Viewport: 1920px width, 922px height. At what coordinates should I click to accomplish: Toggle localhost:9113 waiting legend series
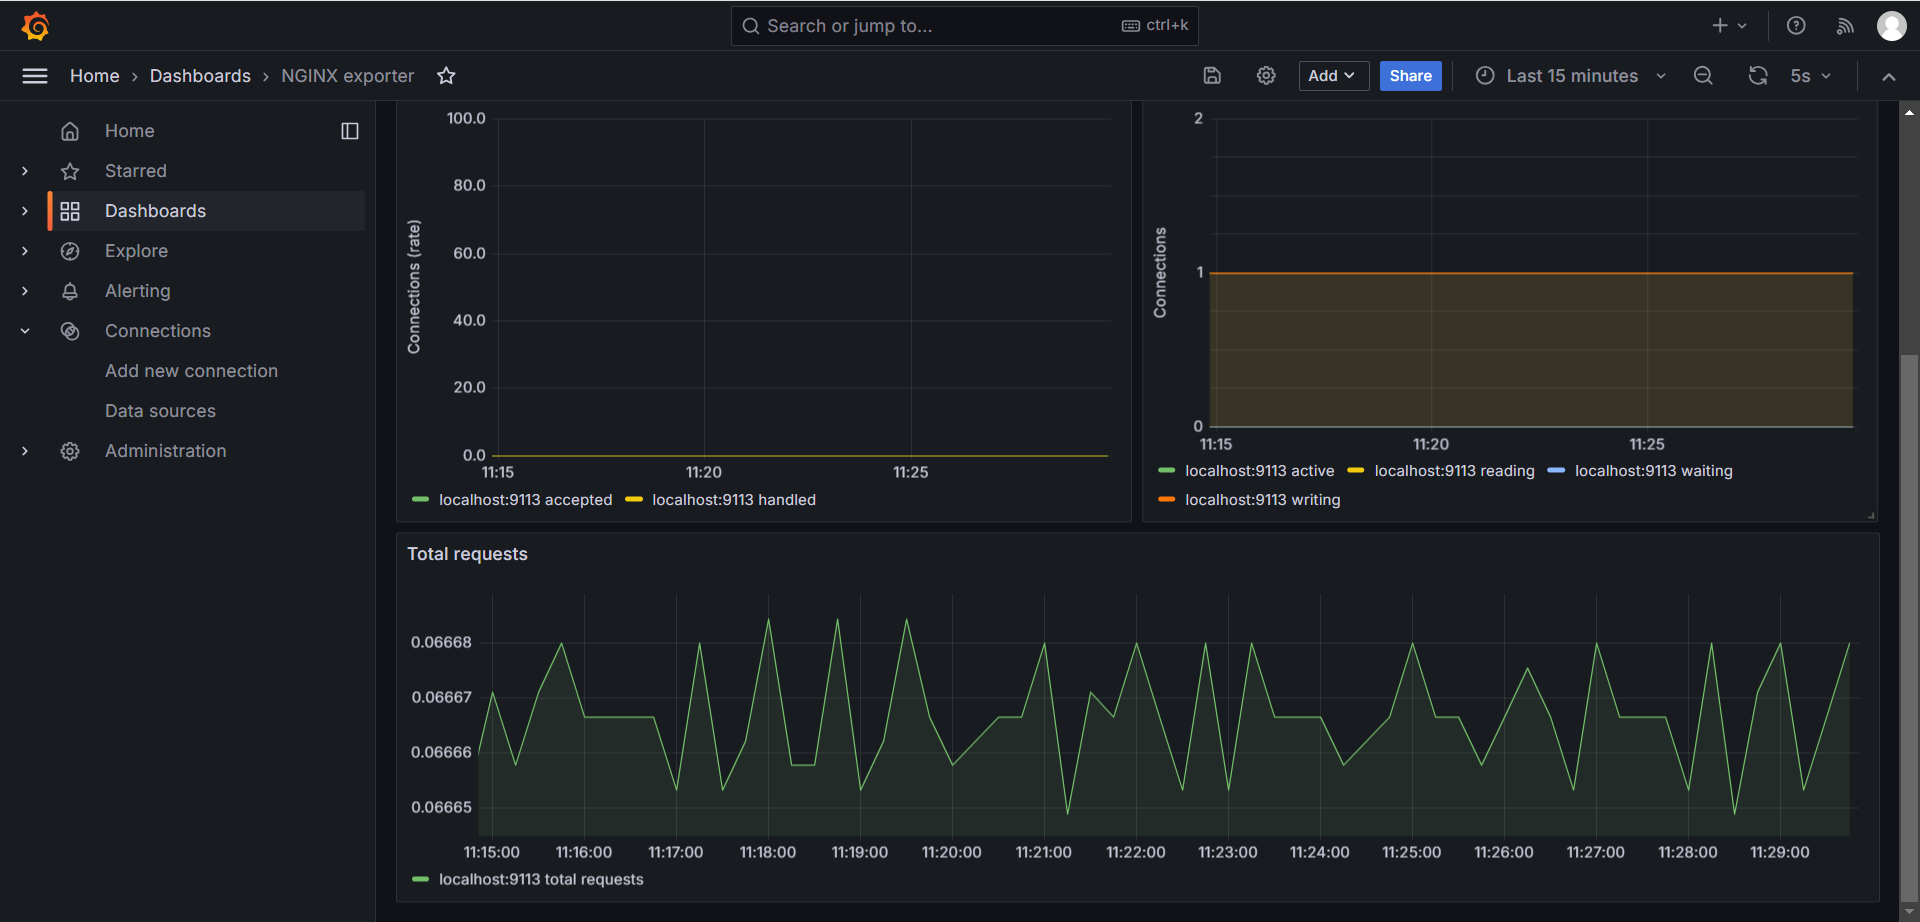coord(1653,471)
